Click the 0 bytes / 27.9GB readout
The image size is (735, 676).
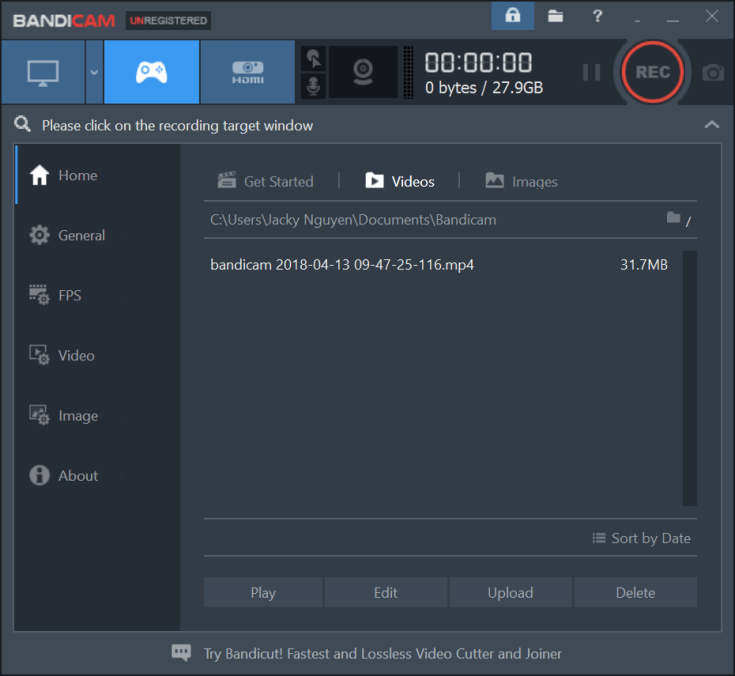click(x=484, y=88)
